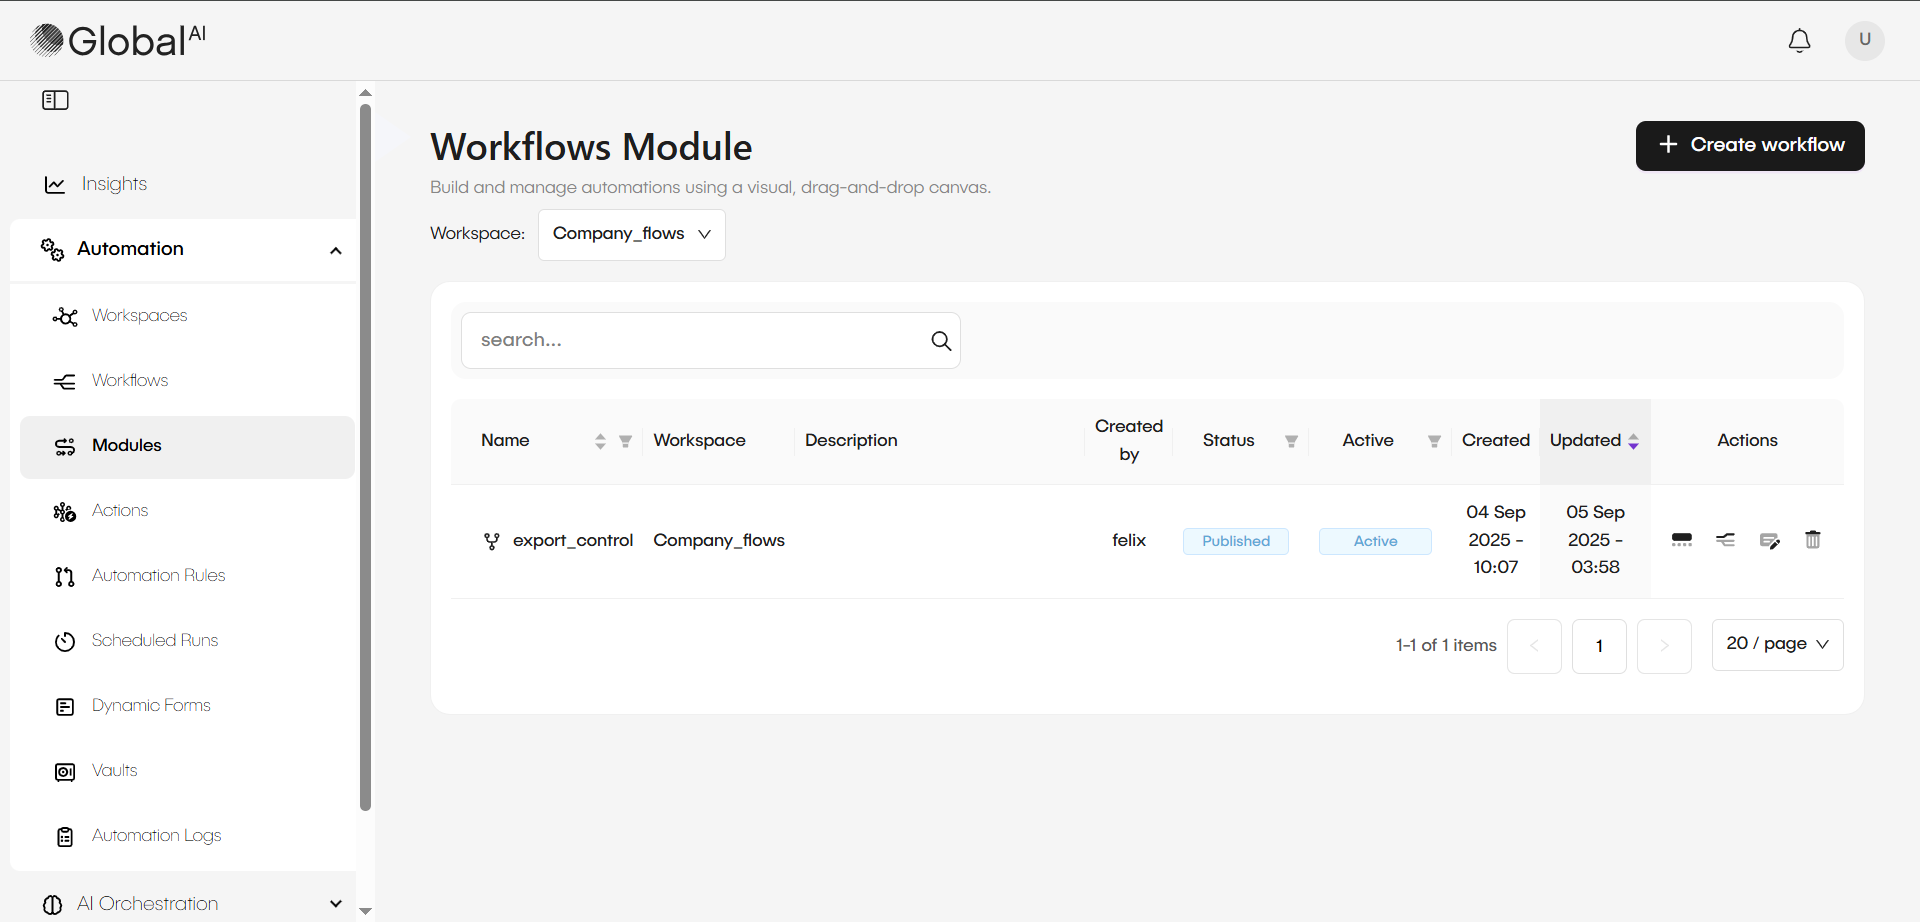Image resolution: width=1920 pixels, height=922 pixels.
Task: Go to Automation Rules in sidebar
Action: tap(158, 575)
